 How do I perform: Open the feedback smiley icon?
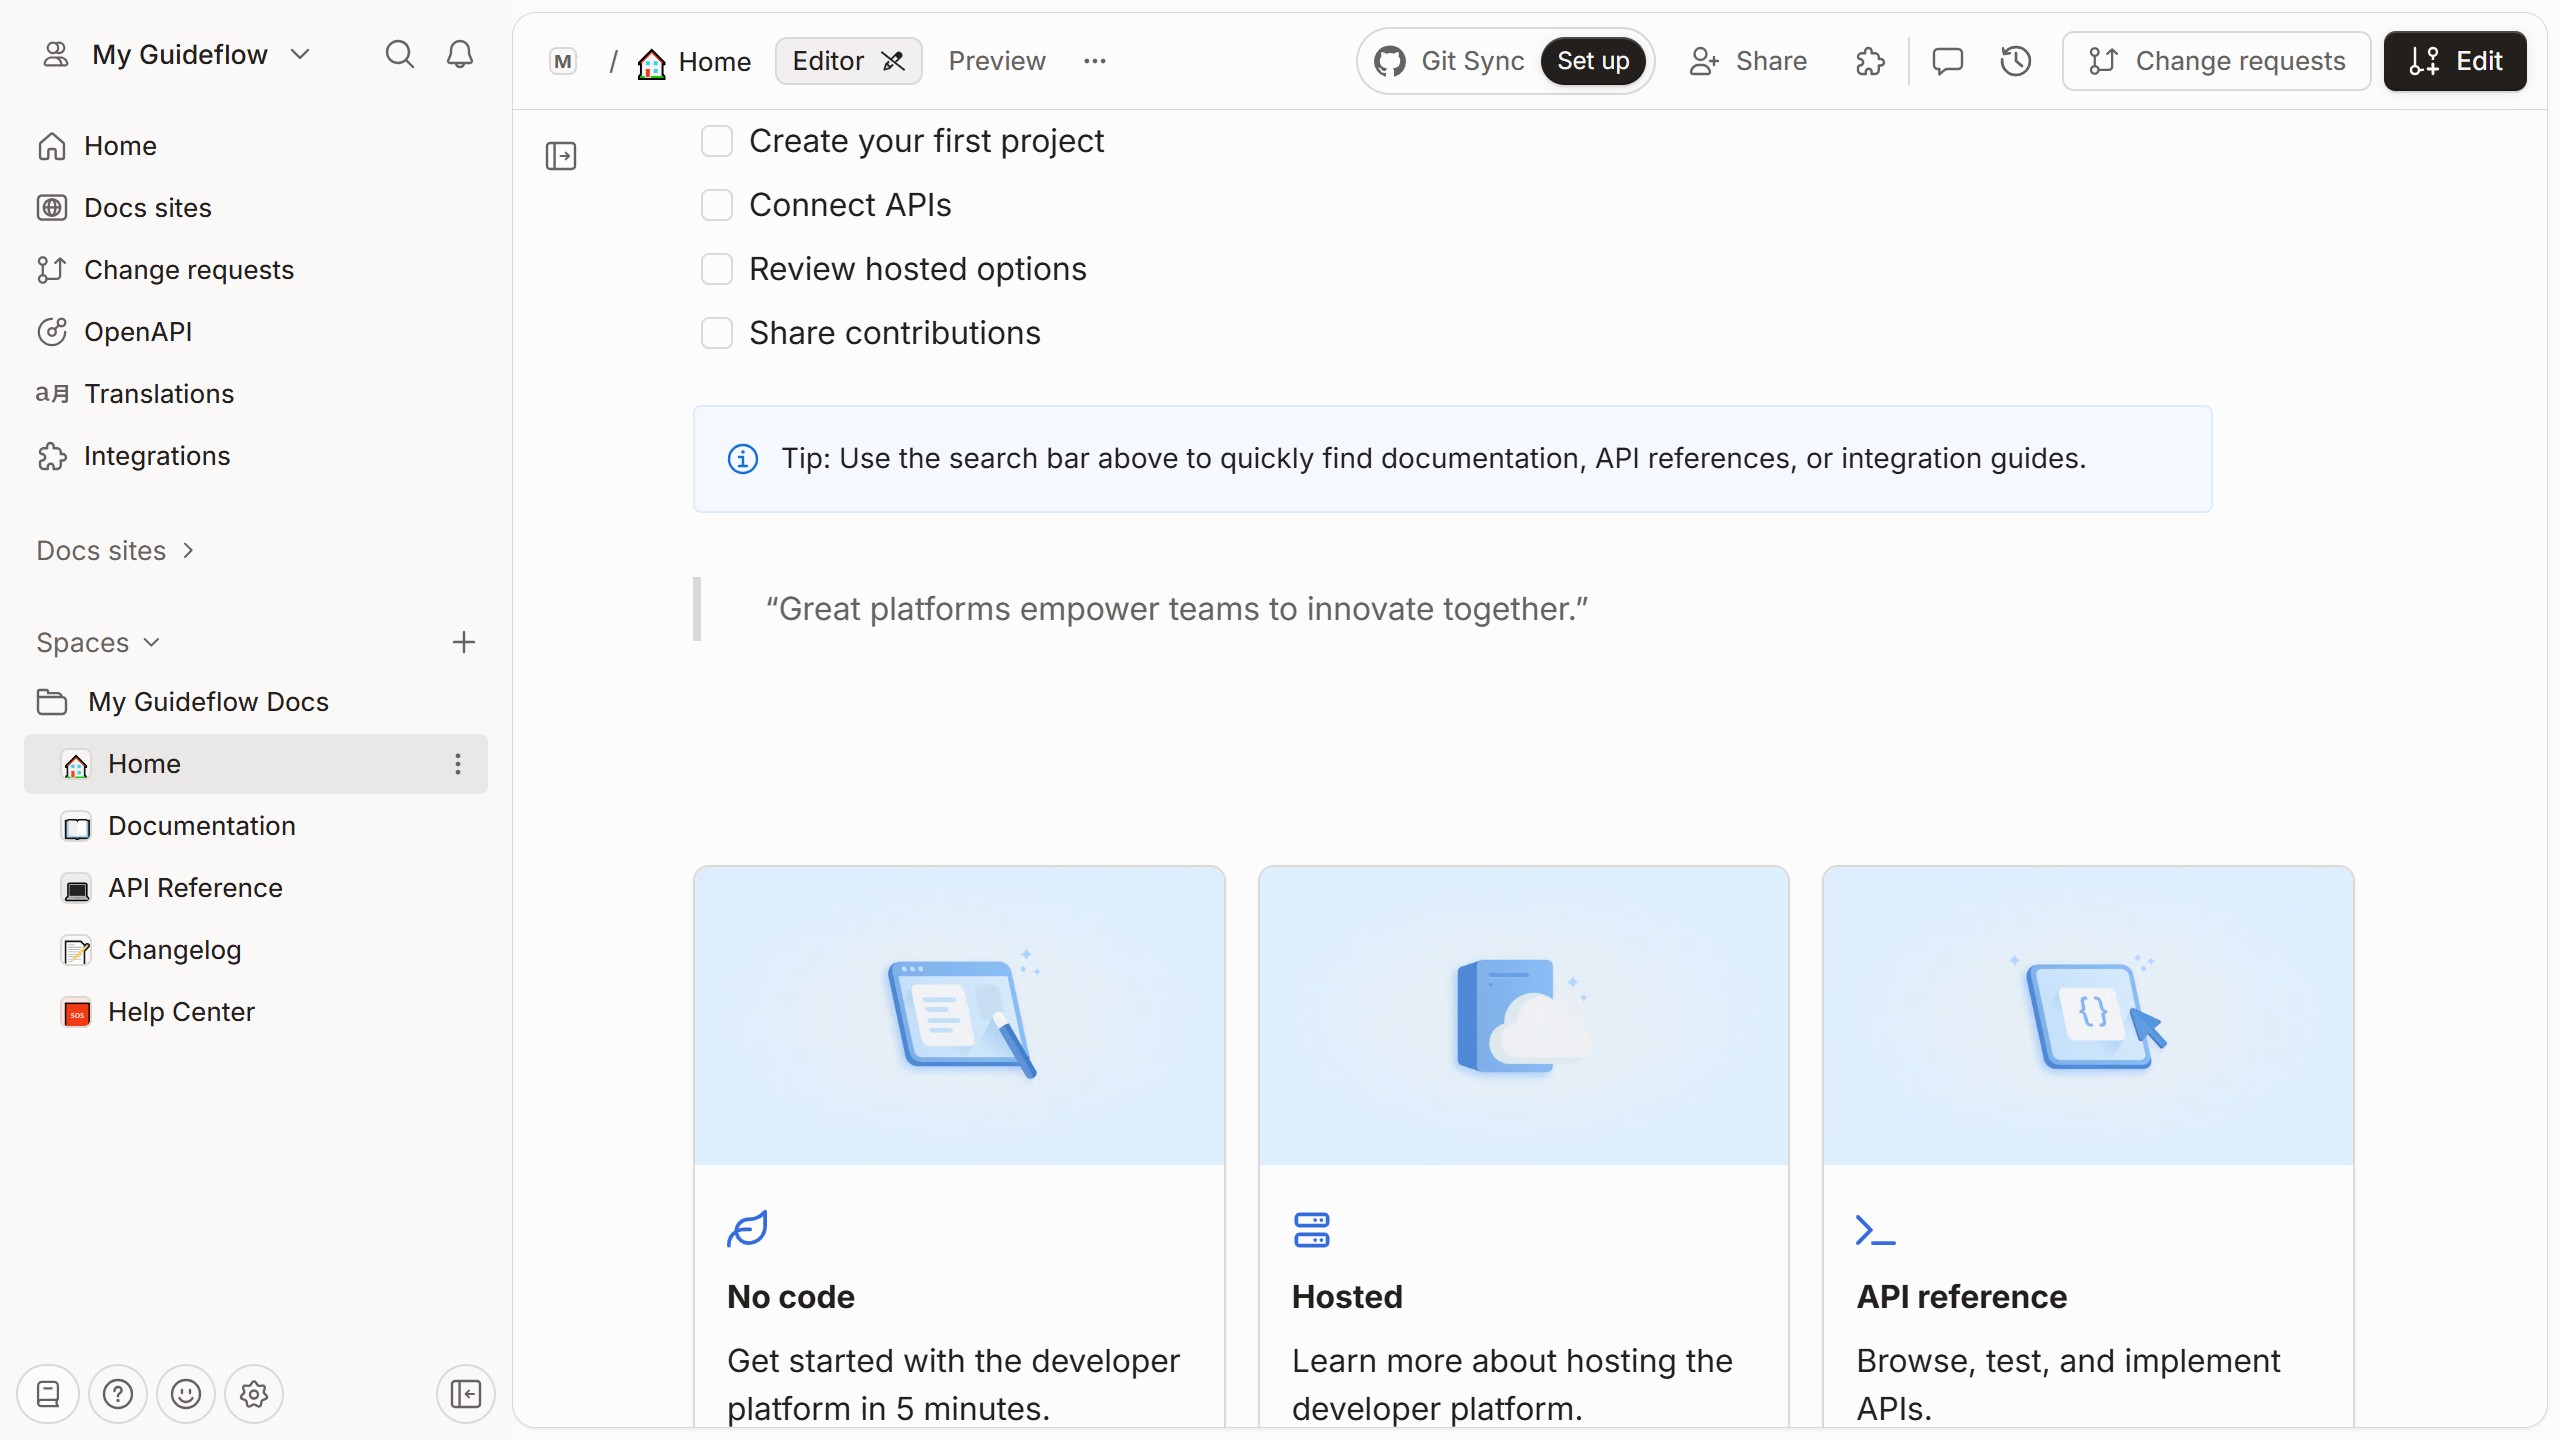[186, 1394]
